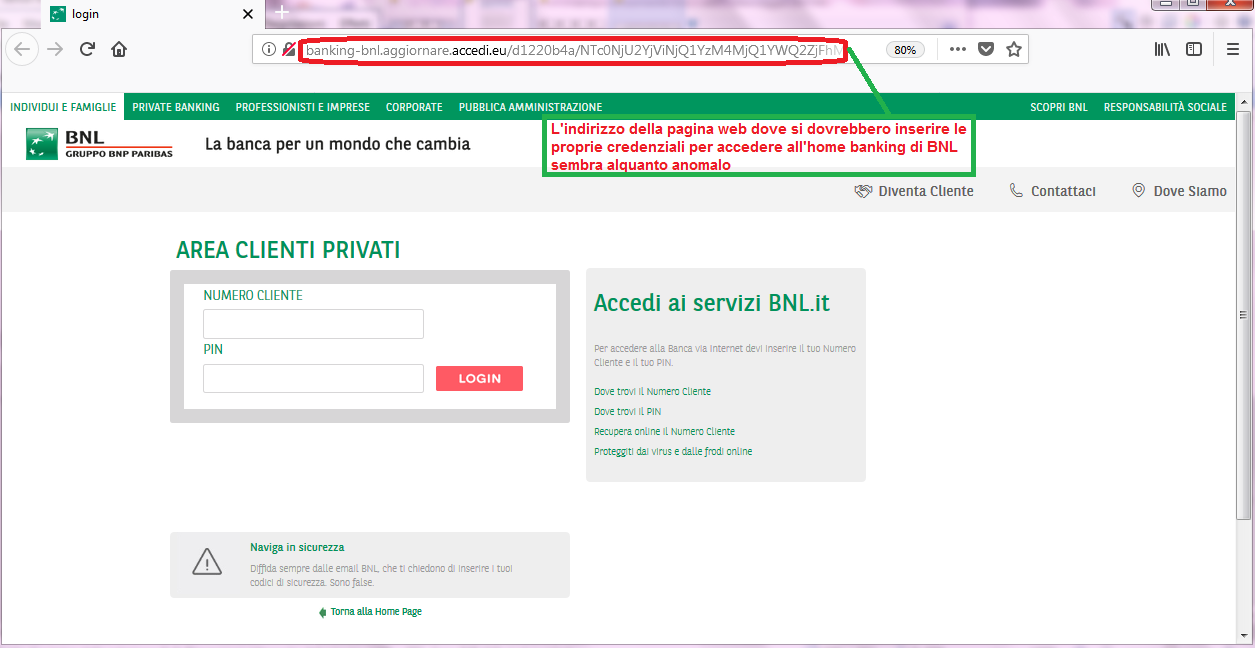Reload the current page
This screenshot has height=648, width=1255.
87,49
